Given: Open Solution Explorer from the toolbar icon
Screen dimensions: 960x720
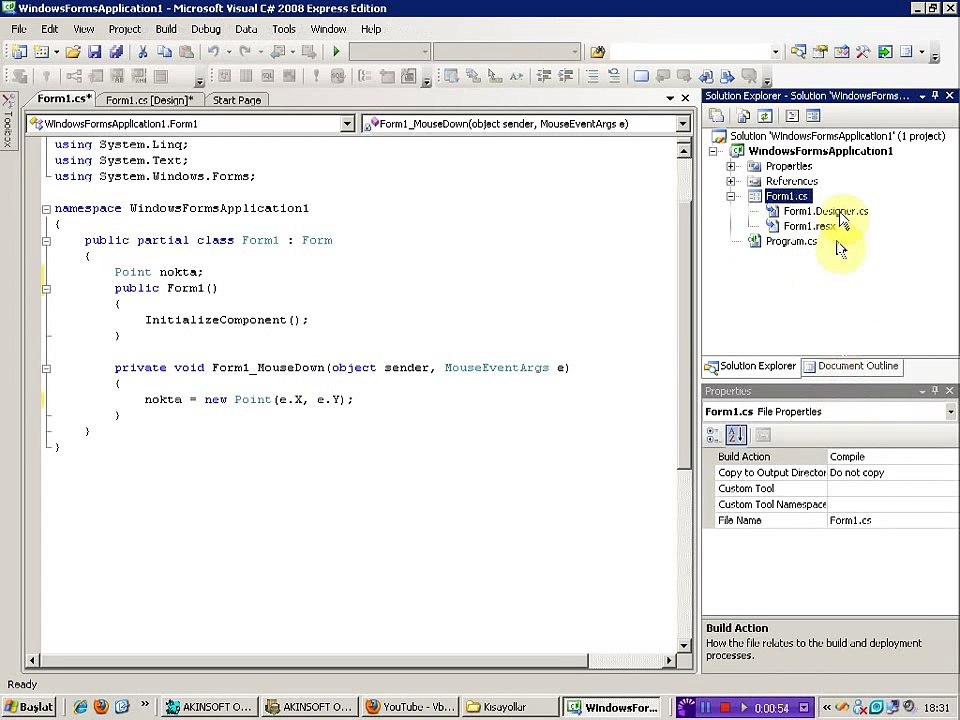Looking at the screenshot, I should point(798,52).
